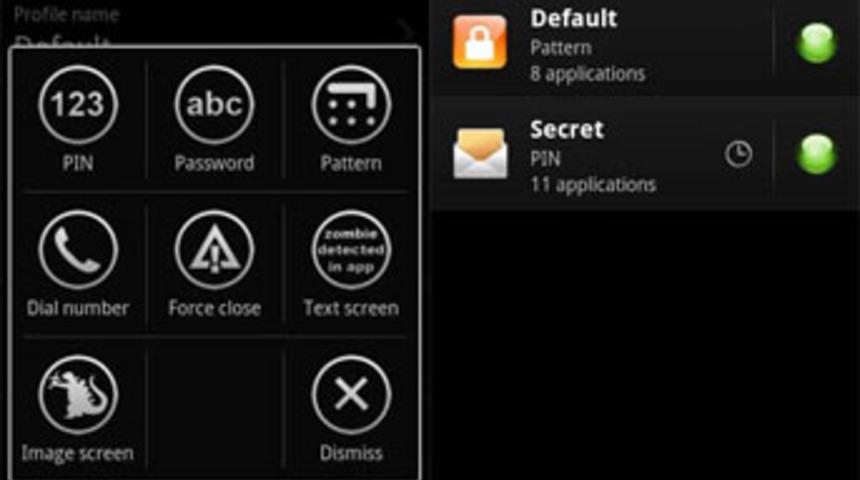
Task: Click the Password label text
Action: click(214, 163)
